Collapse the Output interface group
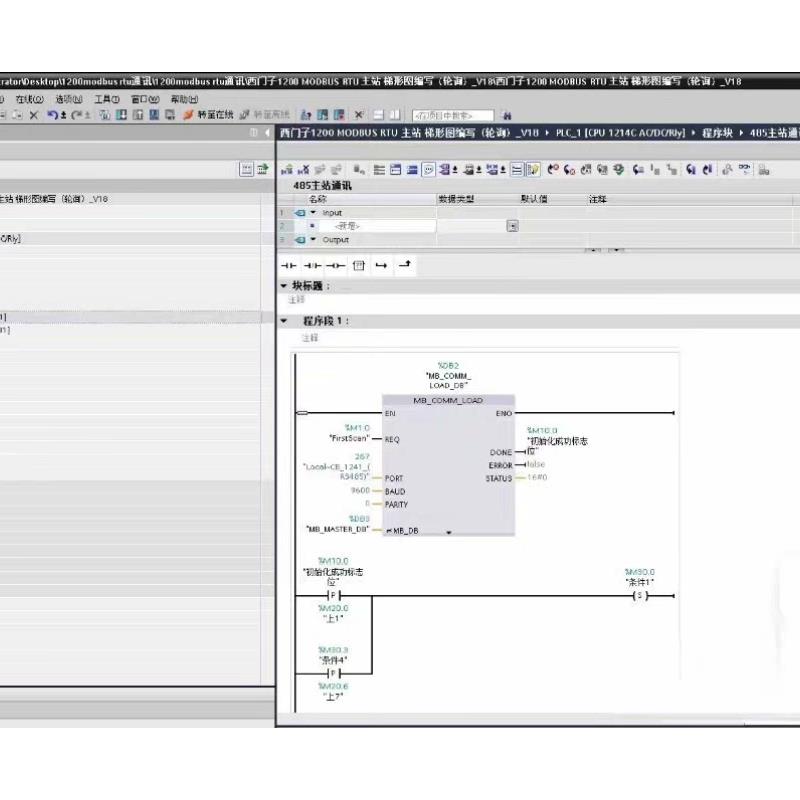The height and width of the screenshot is (800, 800). (x=313, y=239)
